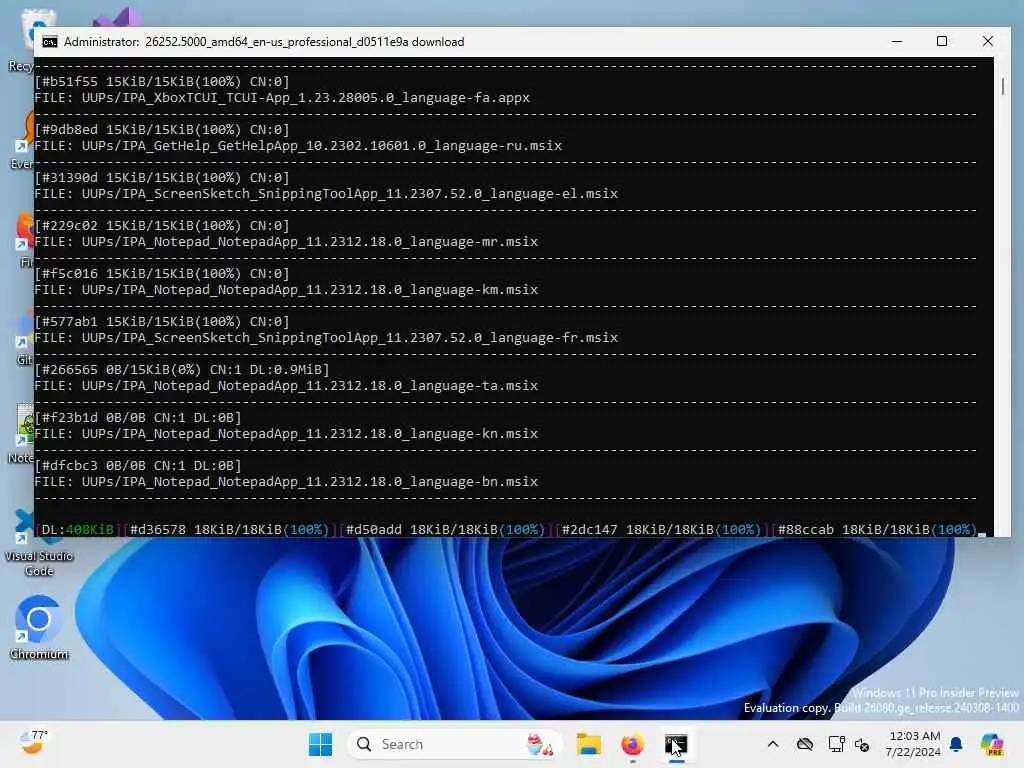Click line with NotepadApp language-bn.msix
The image size is (1024, 768).
pyautogui.click(x=286, y=482)
